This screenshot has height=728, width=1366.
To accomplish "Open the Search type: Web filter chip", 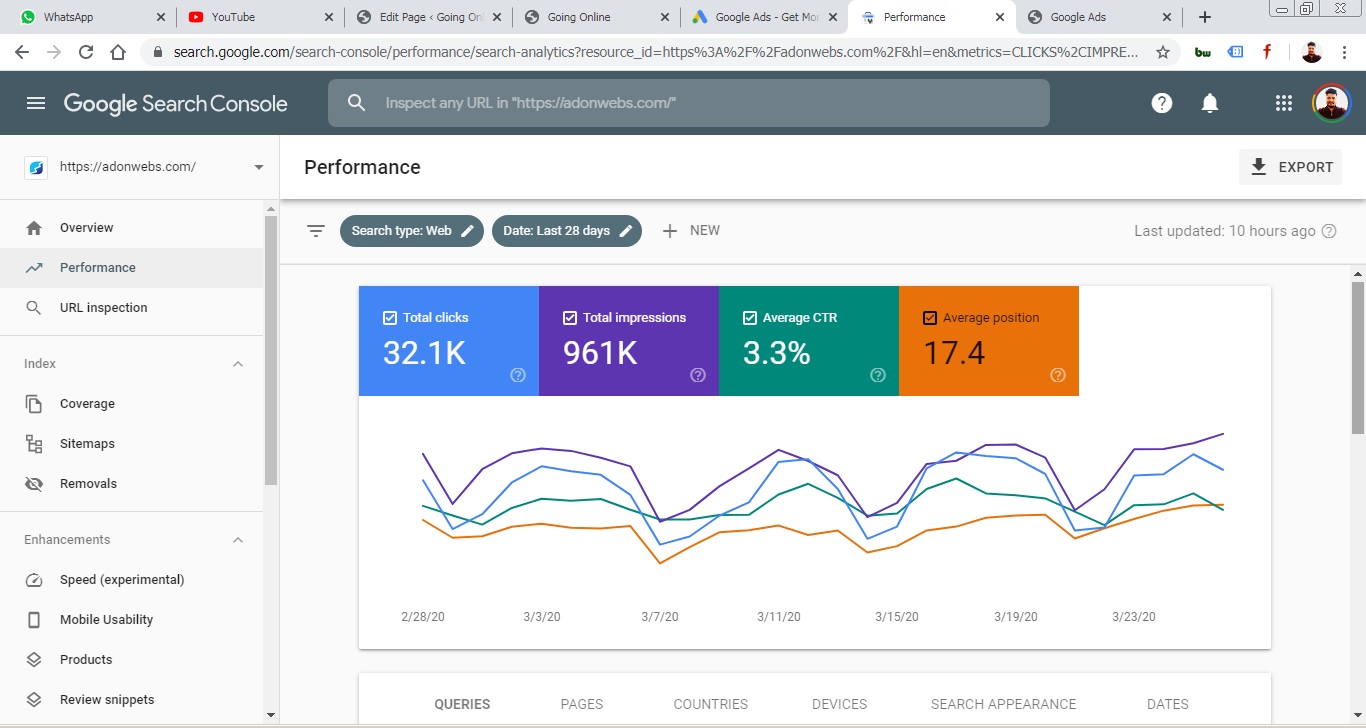I will 412,231.
